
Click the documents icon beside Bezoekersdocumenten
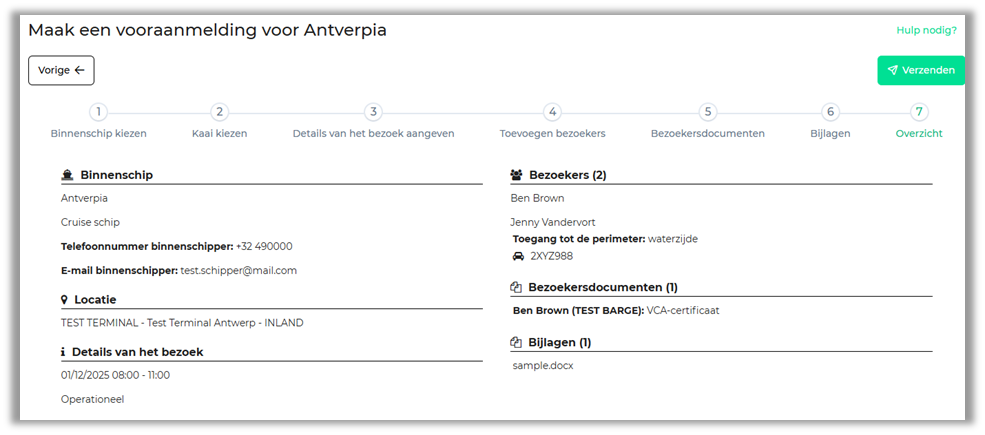(516, 288)
